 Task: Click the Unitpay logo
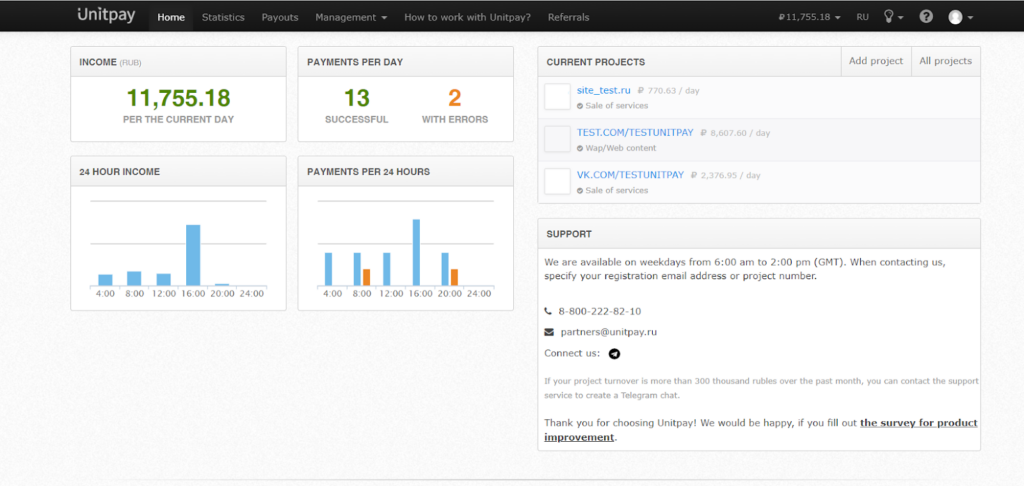click(106, 16)
